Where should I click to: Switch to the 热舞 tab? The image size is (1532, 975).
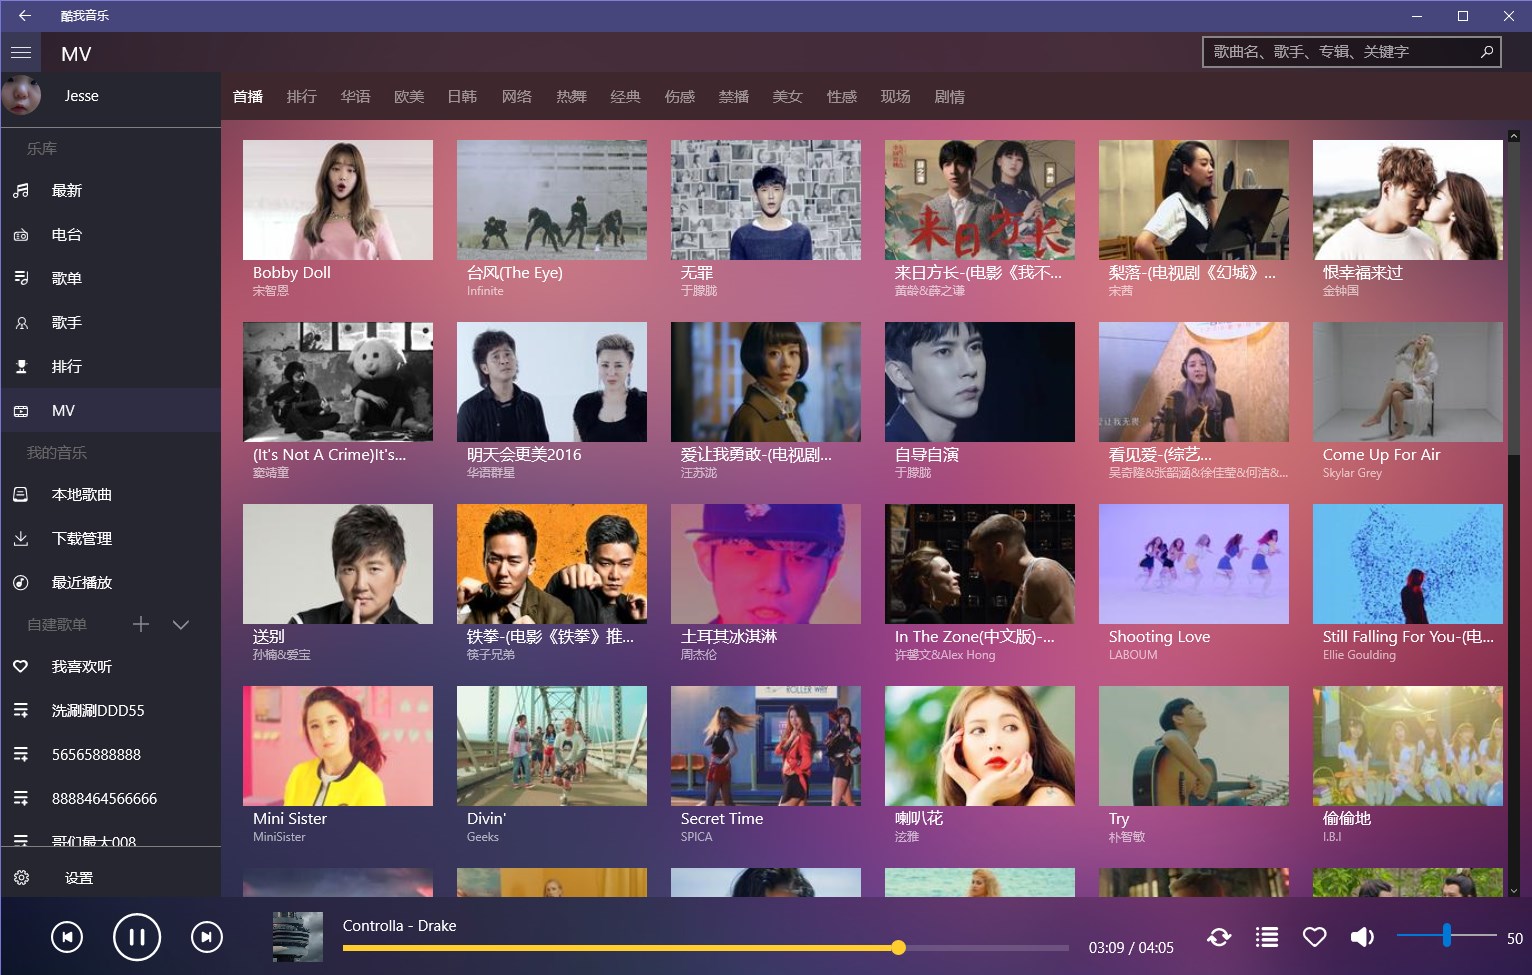point(571,97)
